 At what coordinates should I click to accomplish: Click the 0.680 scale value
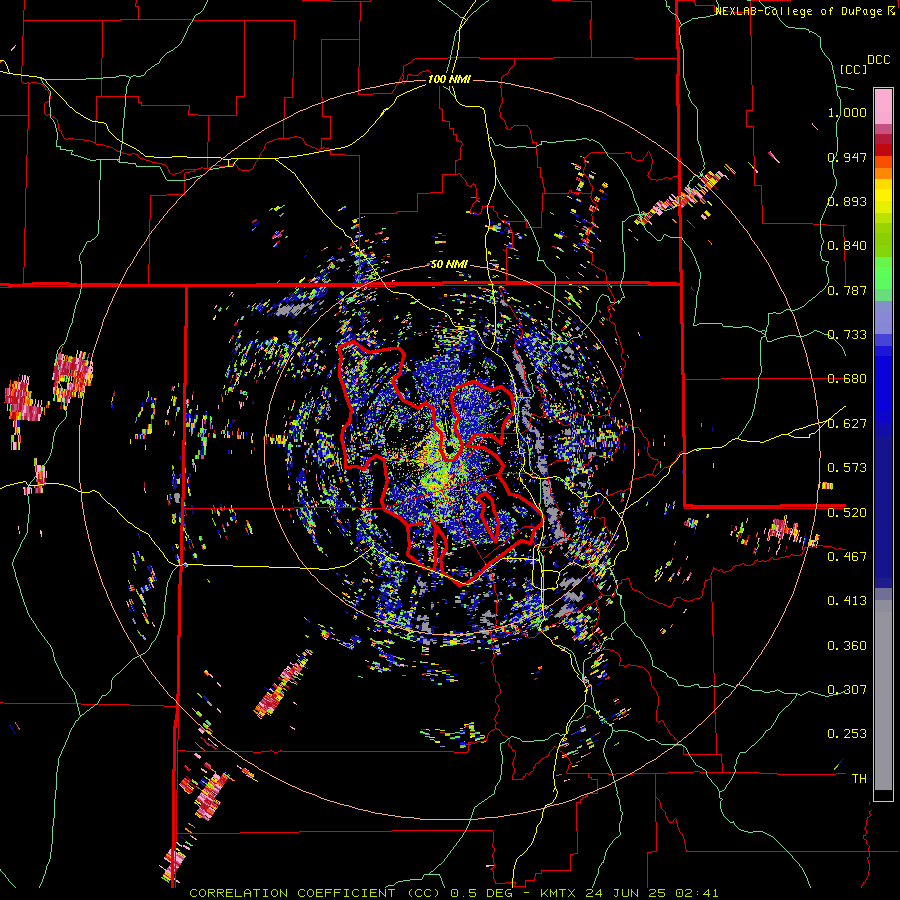click(x=847, y=379)
